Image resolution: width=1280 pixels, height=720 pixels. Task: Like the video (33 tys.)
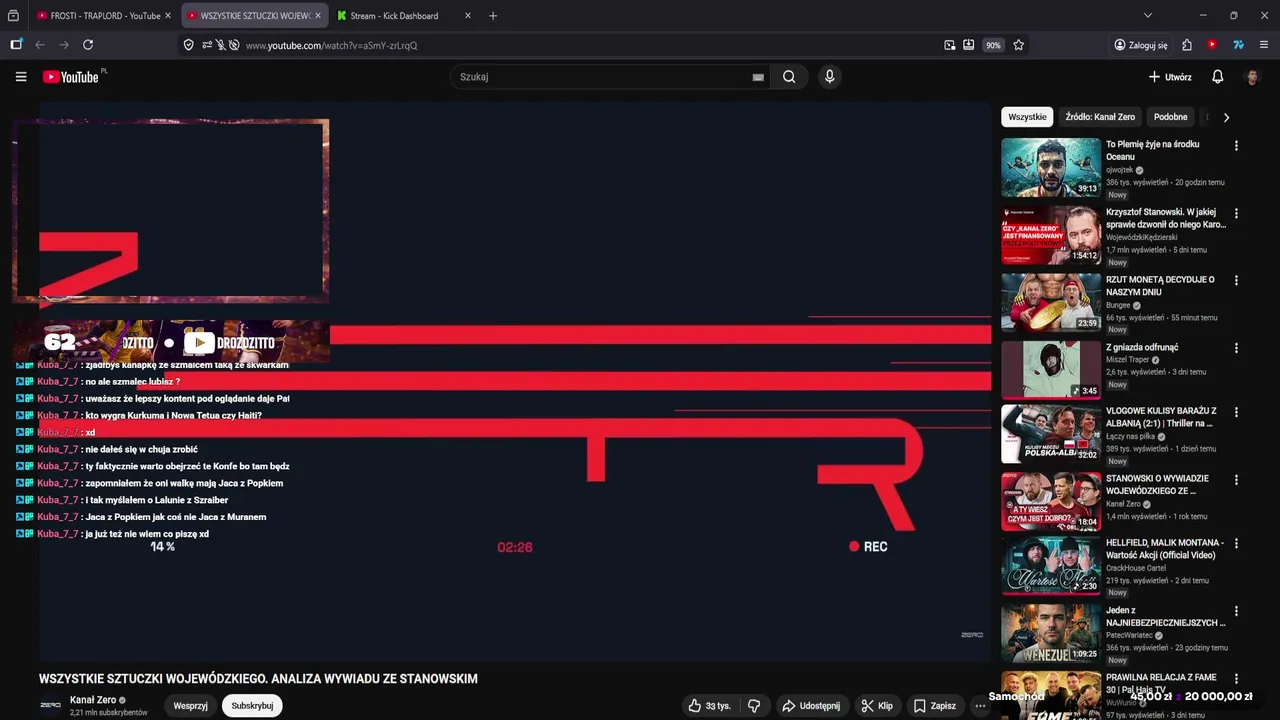point(709,706)
